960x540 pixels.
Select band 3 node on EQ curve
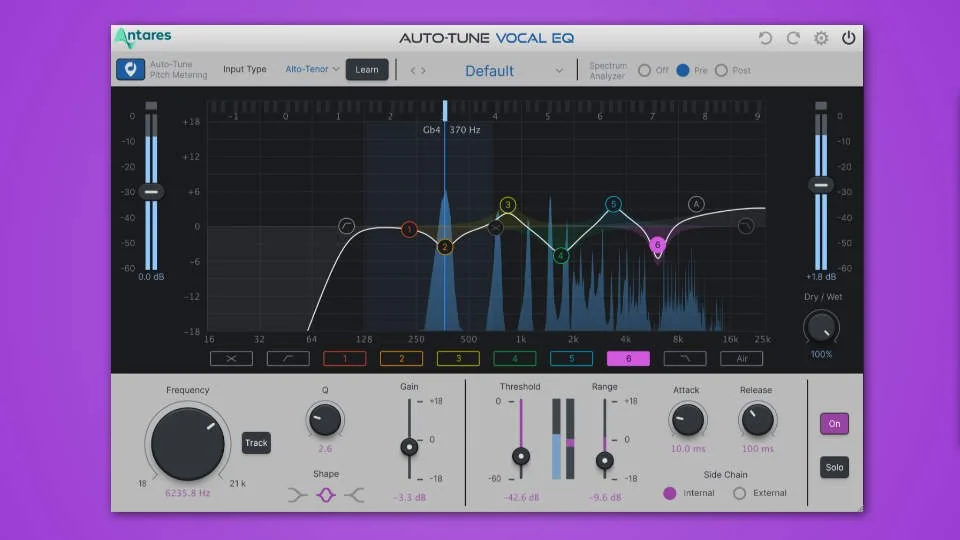click(508, 204)
